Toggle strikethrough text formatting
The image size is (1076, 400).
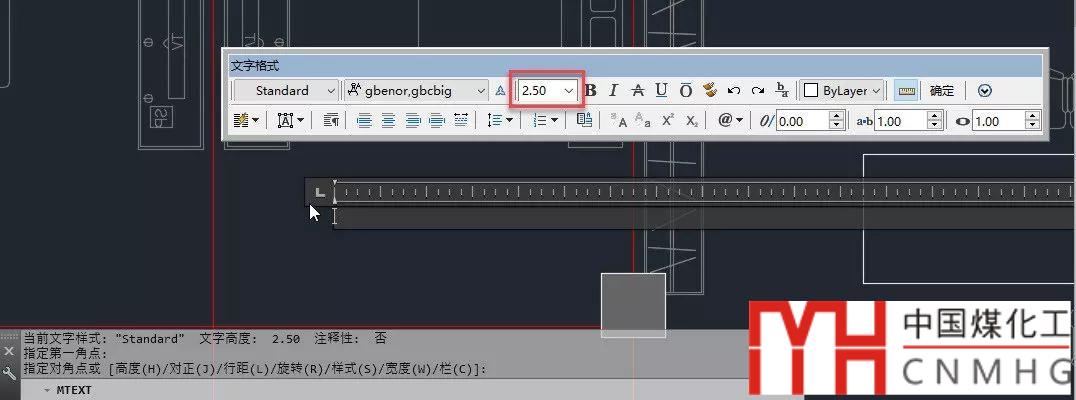(638, 91)
